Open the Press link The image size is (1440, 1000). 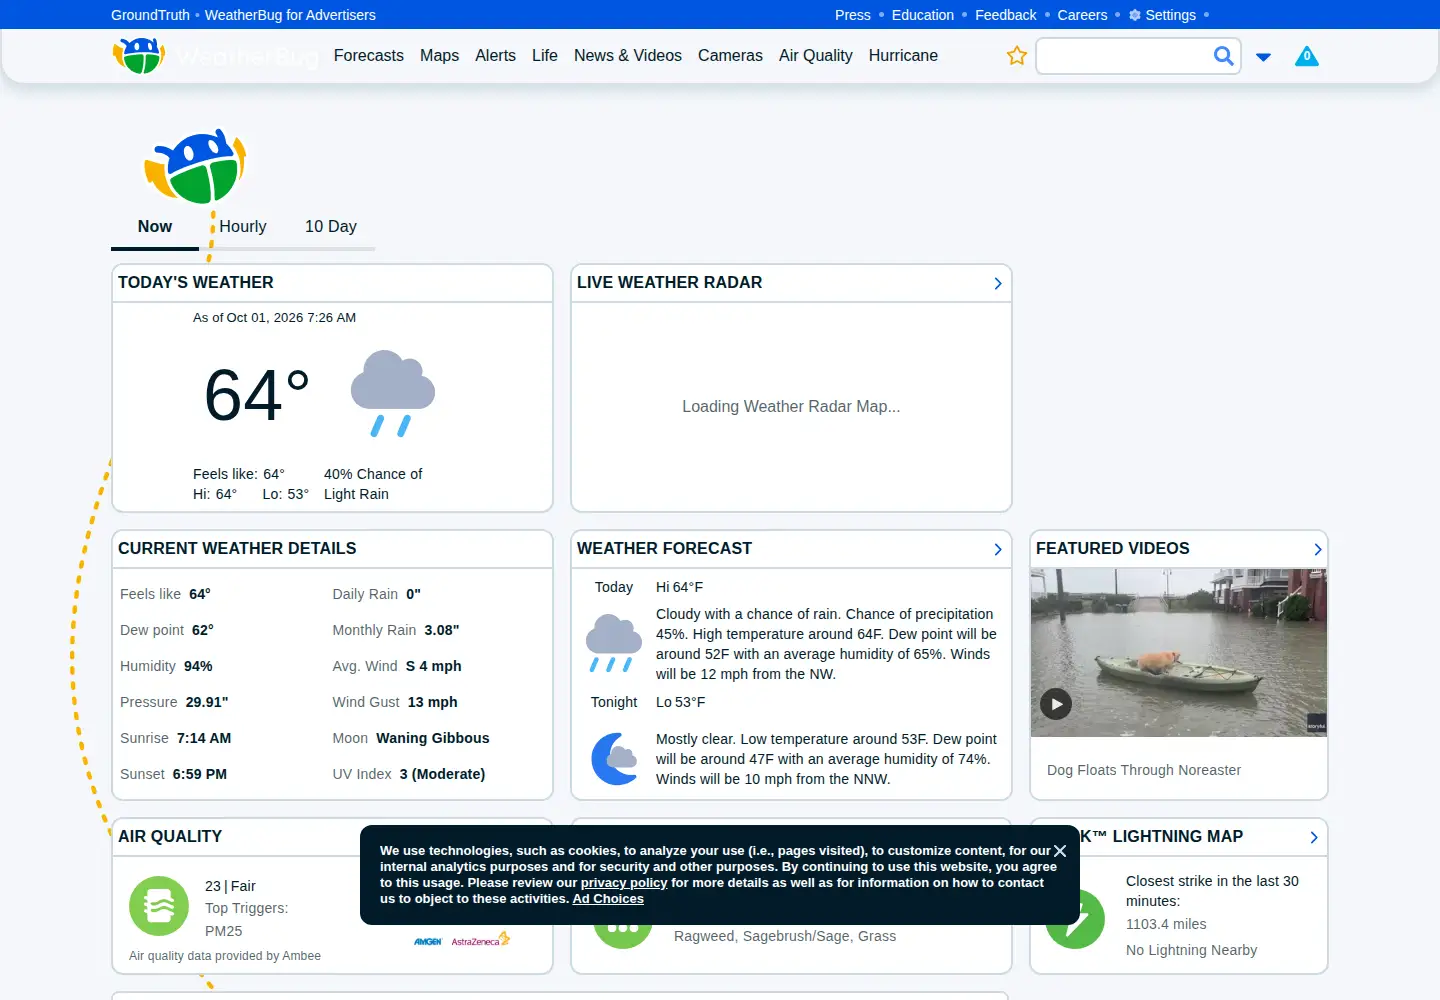point(853,15)
